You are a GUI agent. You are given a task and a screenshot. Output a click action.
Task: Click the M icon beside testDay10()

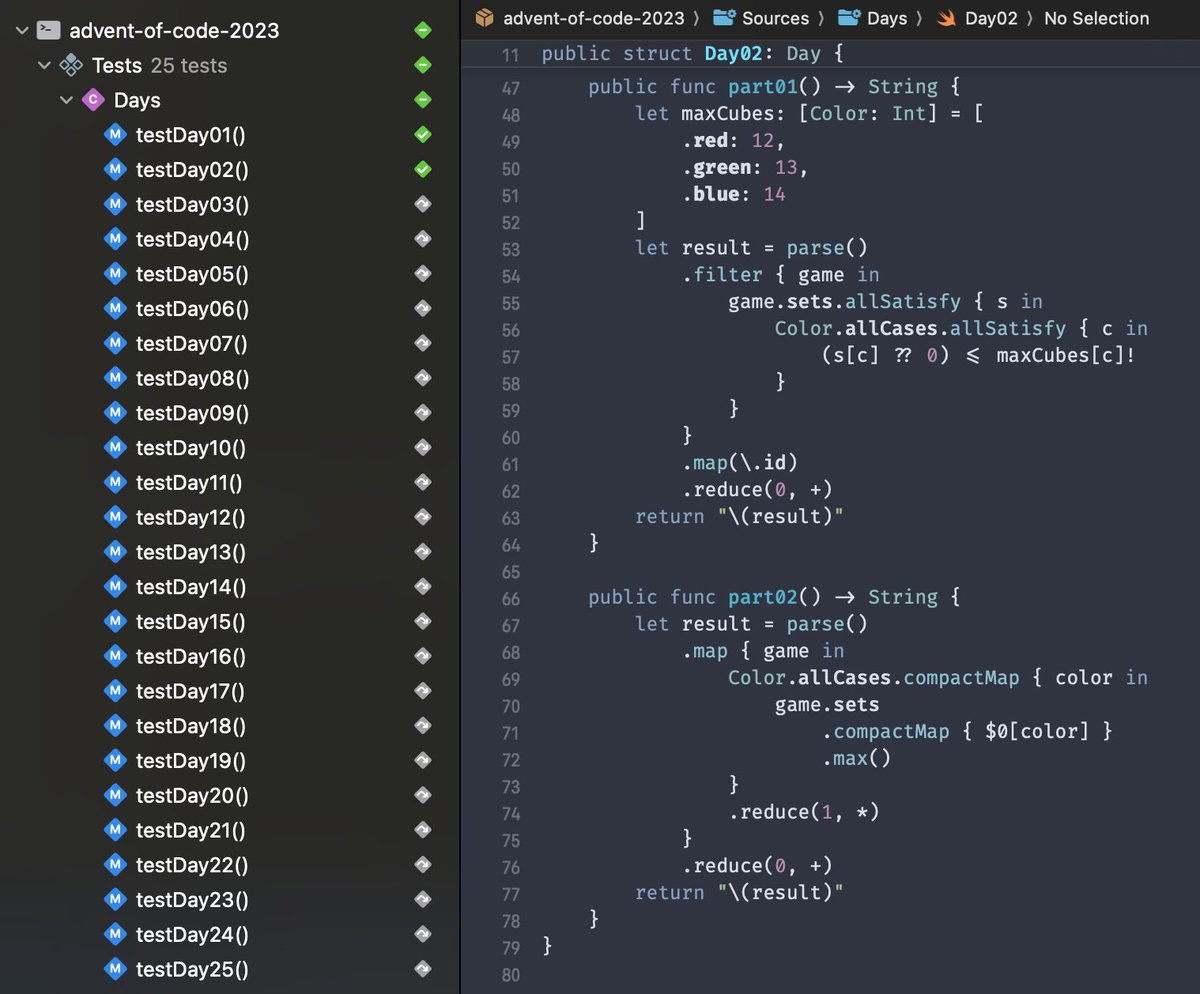tap(115, 448)
